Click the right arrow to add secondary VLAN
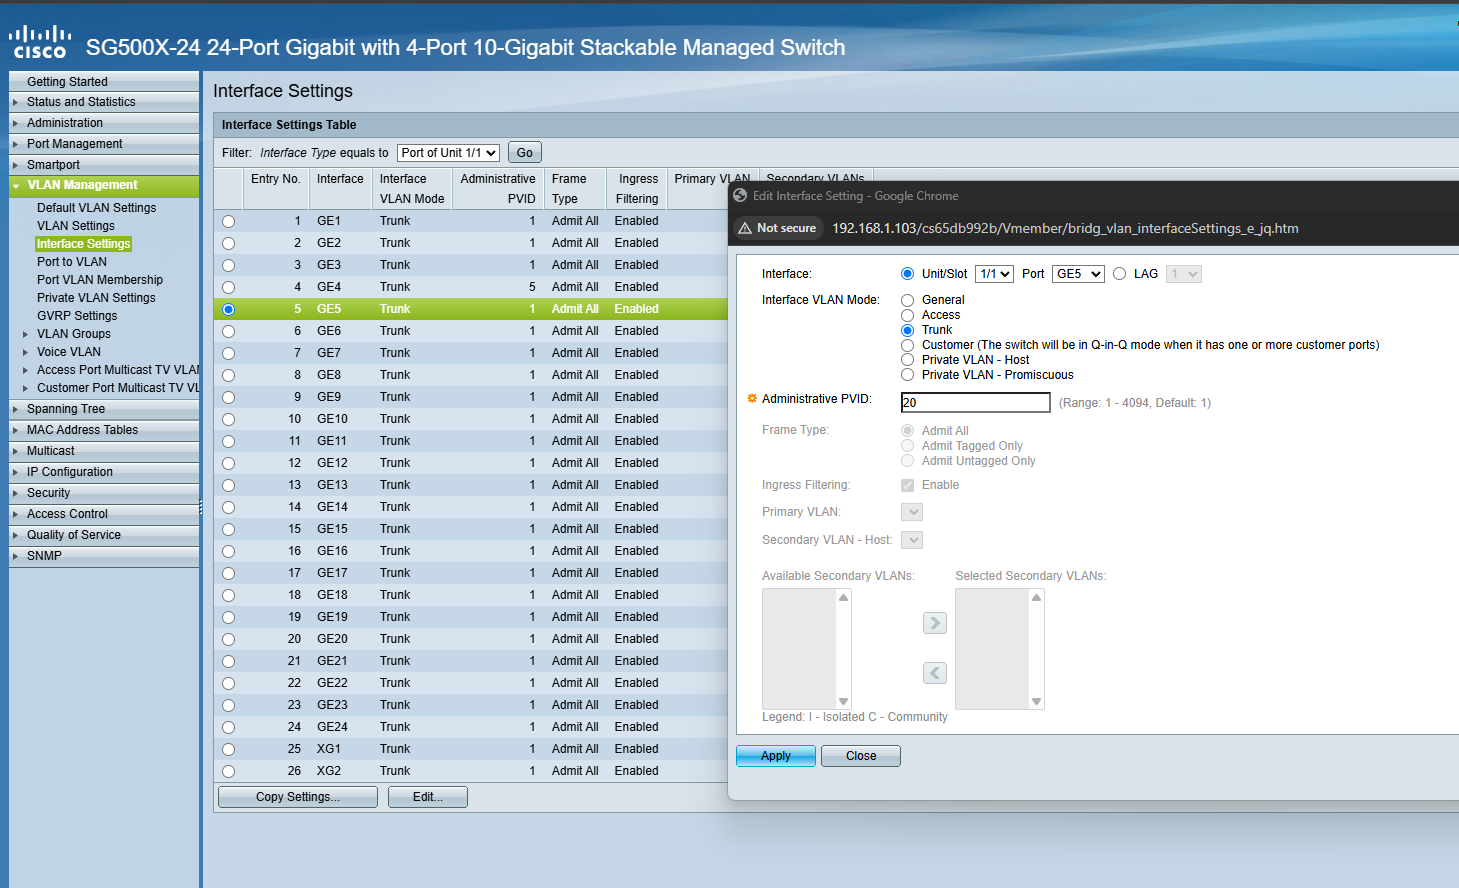Screen dimensions: 1459x888 pos(934,622)
